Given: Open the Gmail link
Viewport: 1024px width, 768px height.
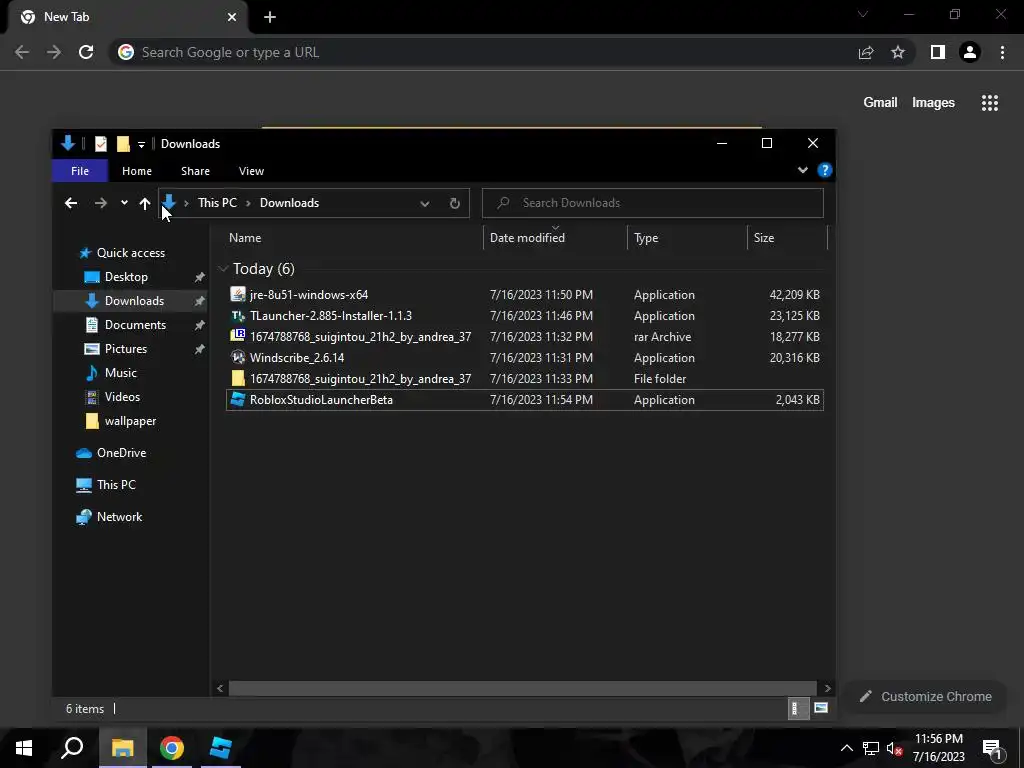Looking at the screenshot, I should point(880,103).
